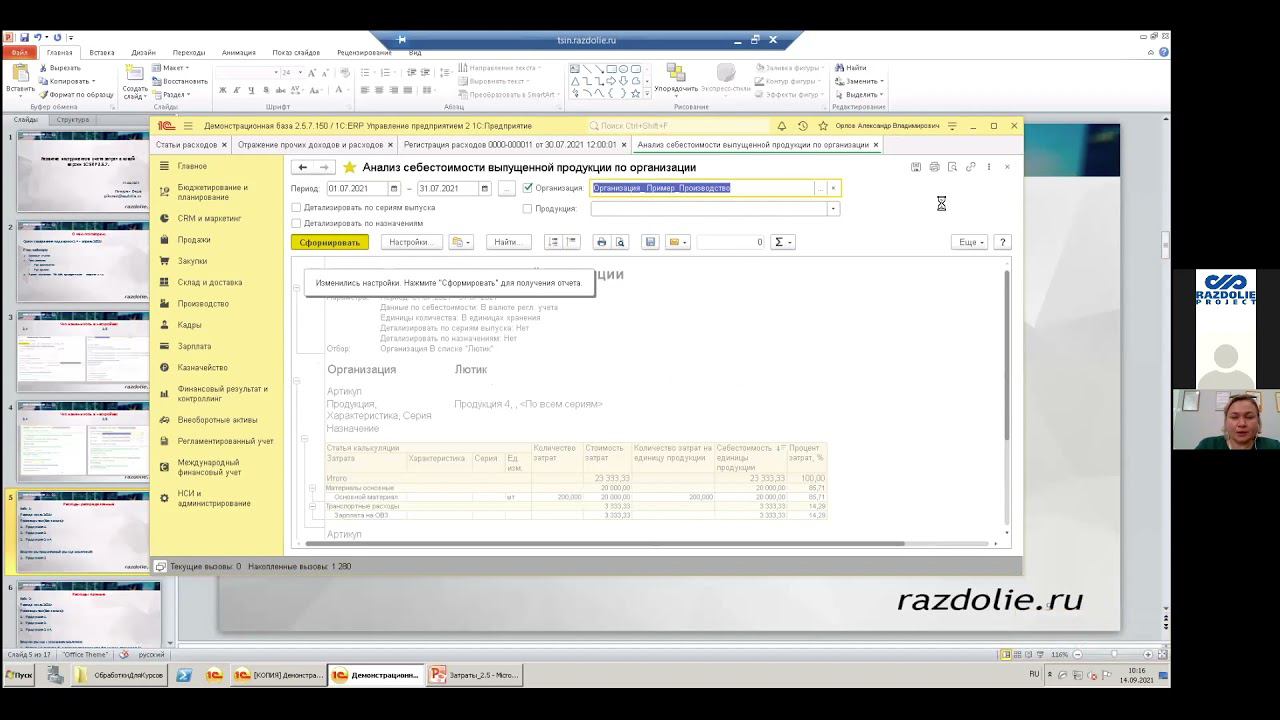Click the Пуск start button
Viewport: 1280px width, 720px height.
[x=19, y=675]
